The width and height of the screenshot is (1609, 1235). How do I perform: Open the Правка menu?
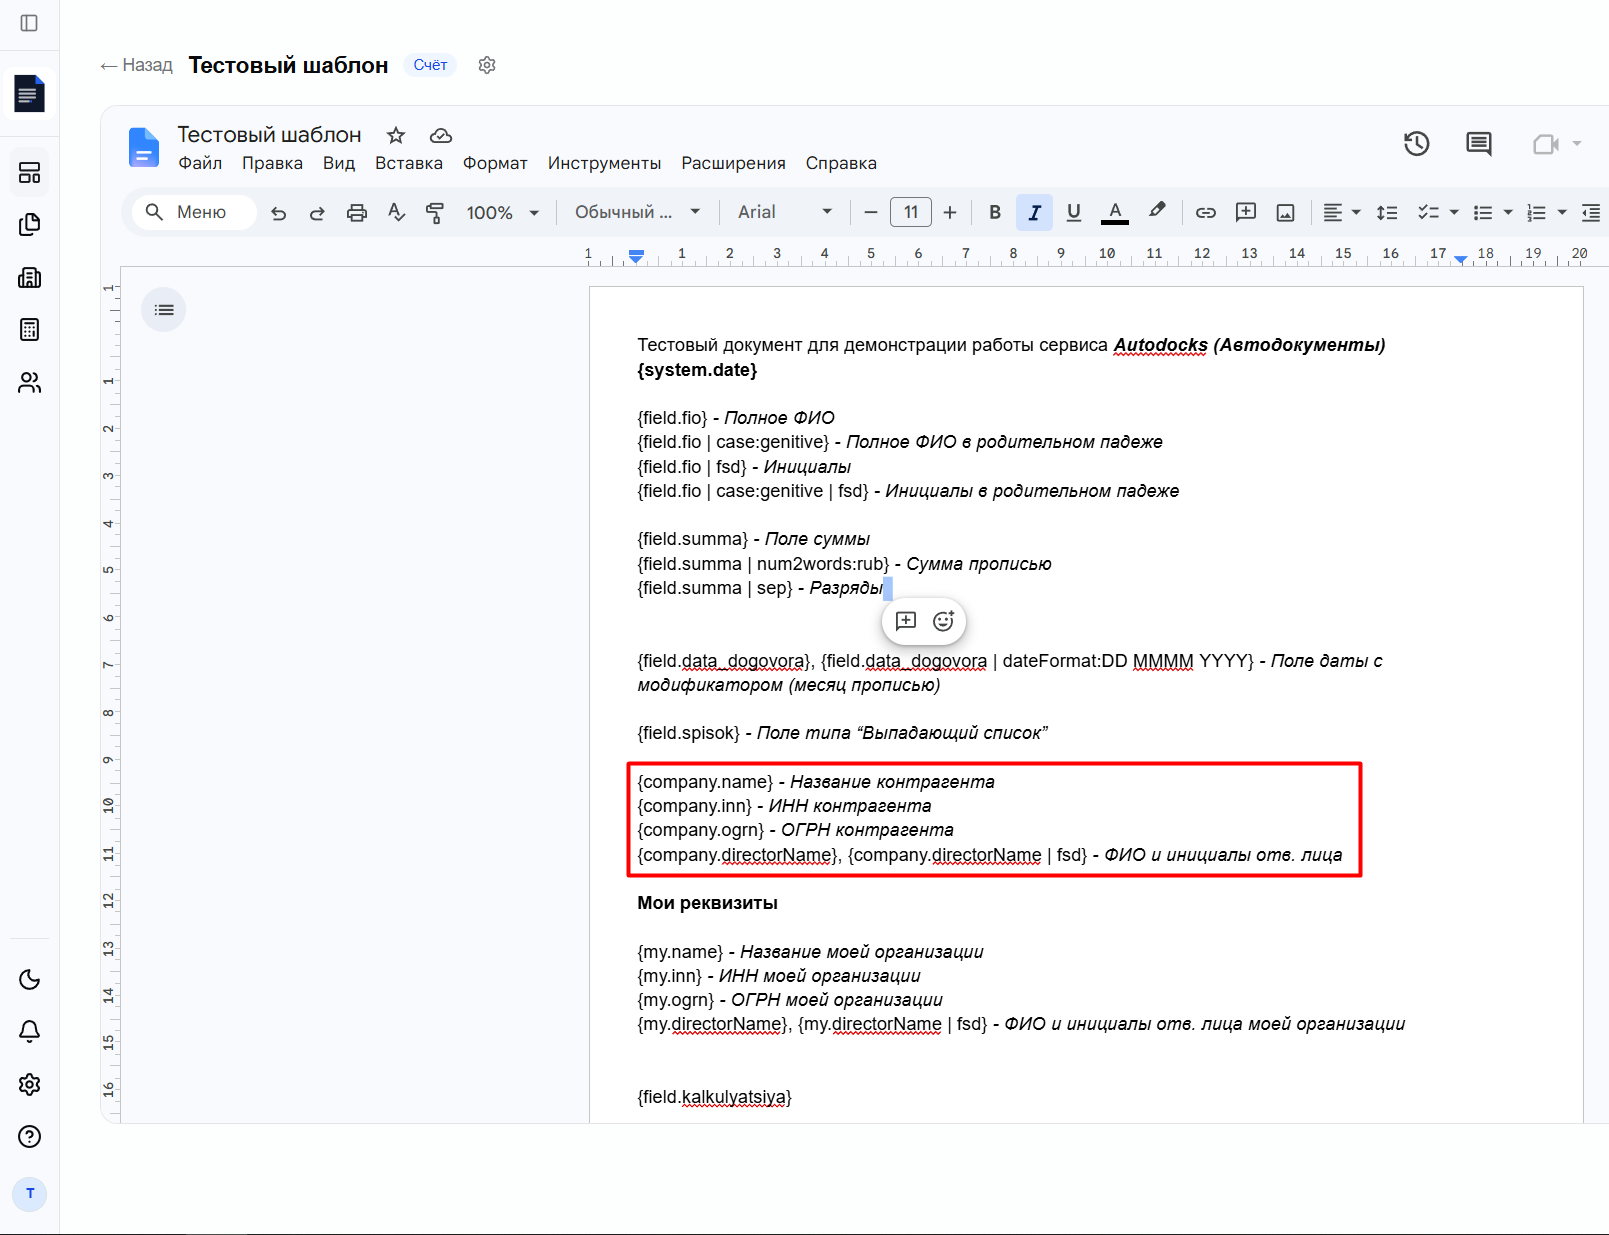click(272, 163)
